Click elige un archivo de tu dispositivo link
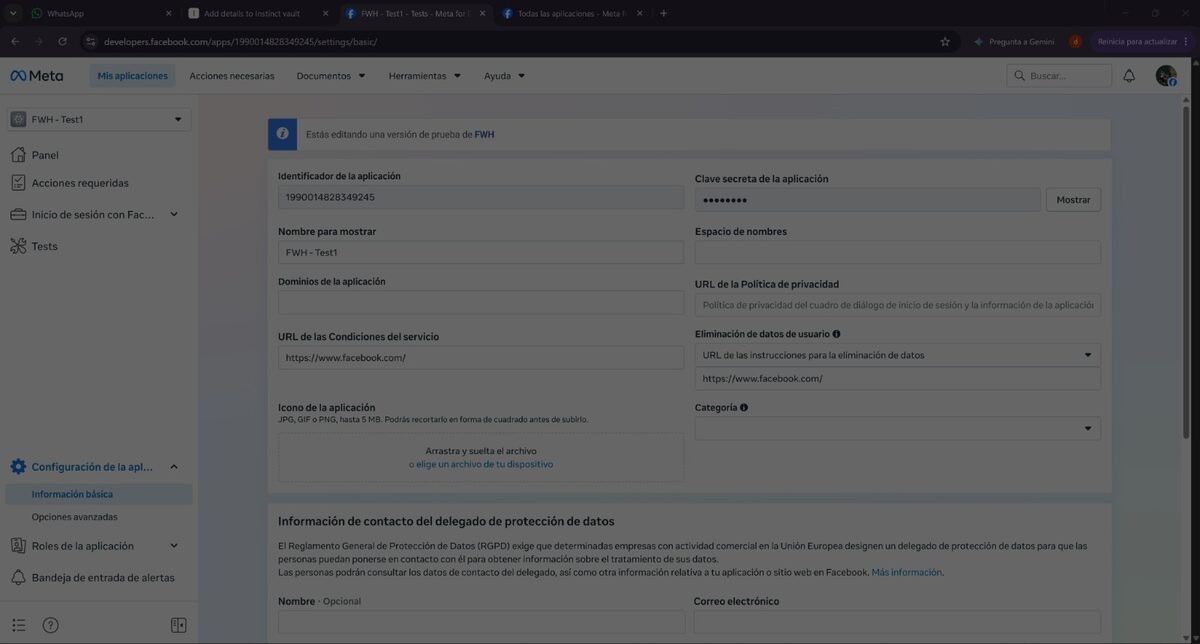Viewport: 1200px width, 644px height. tap(485, 464)
